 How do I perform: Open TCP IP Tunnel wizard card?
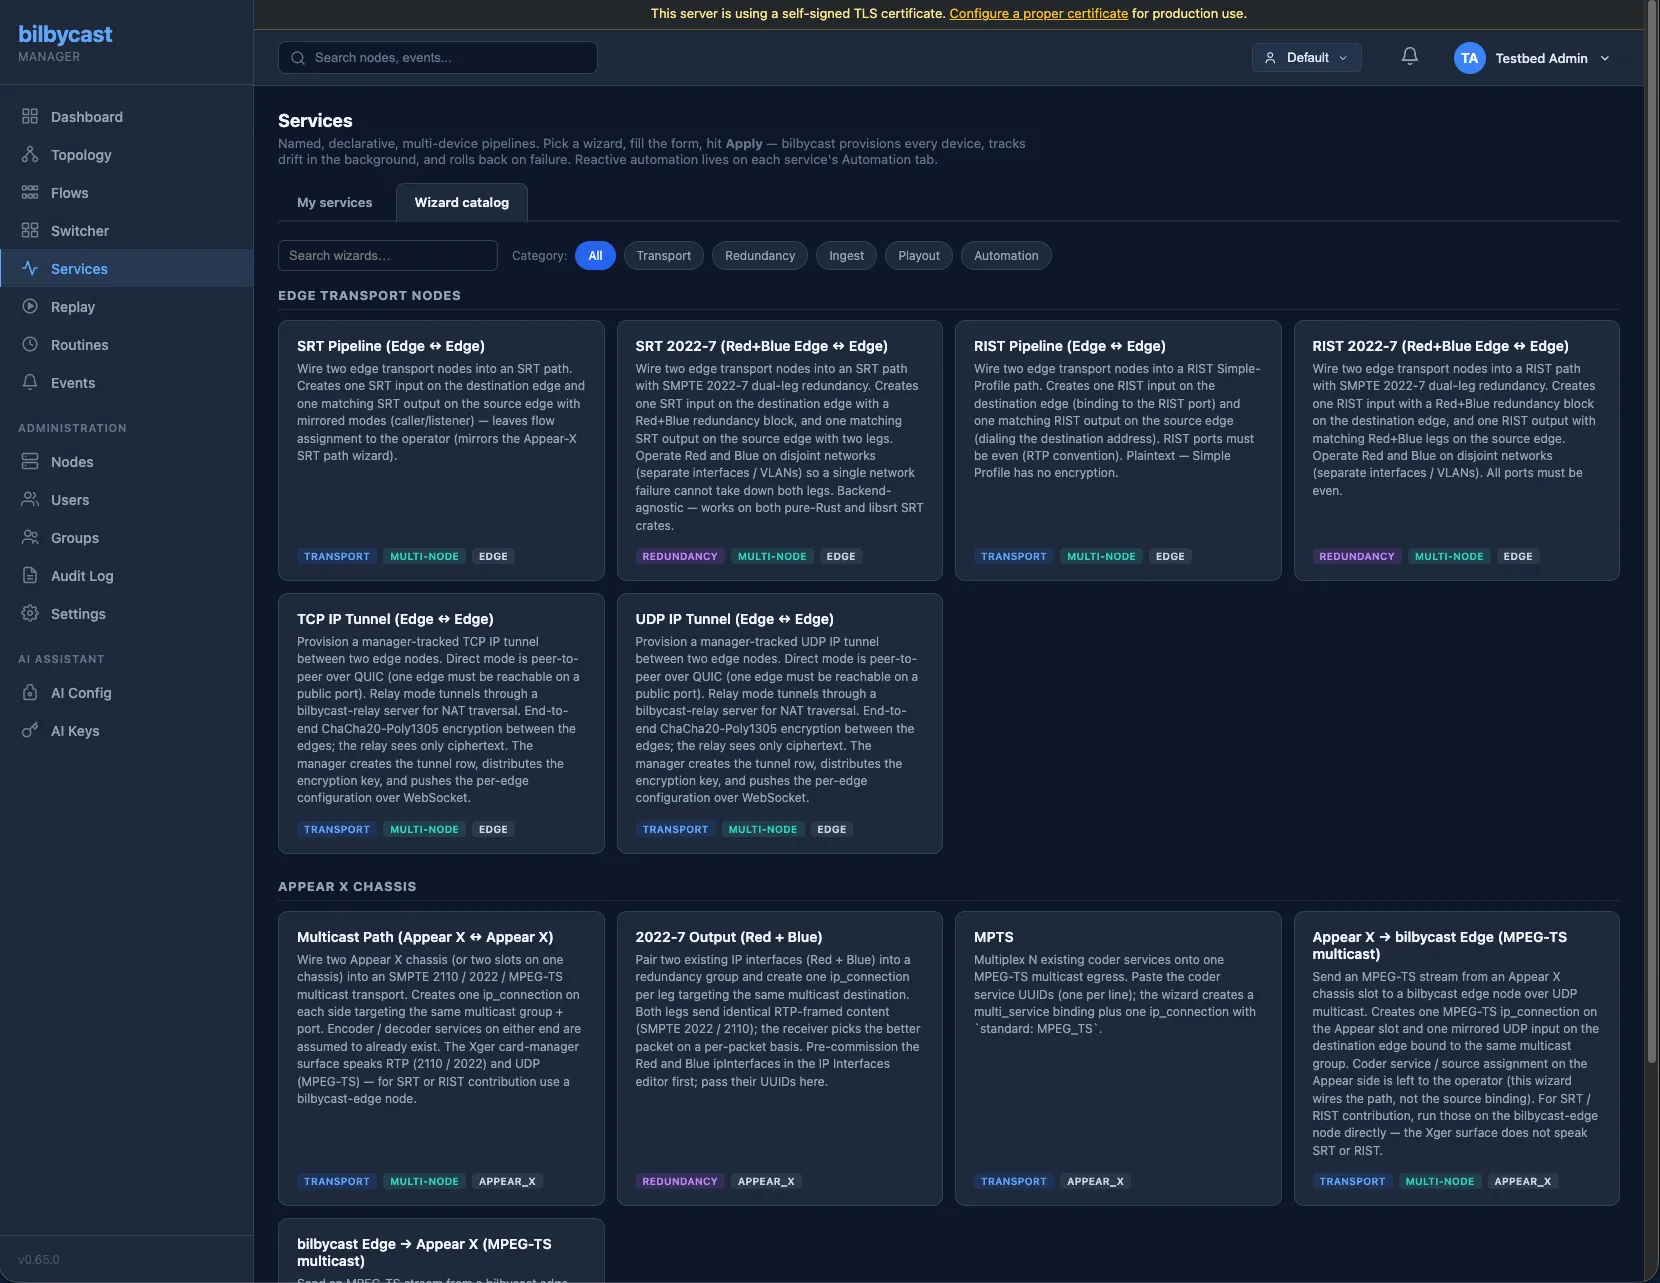pos(441,723)
